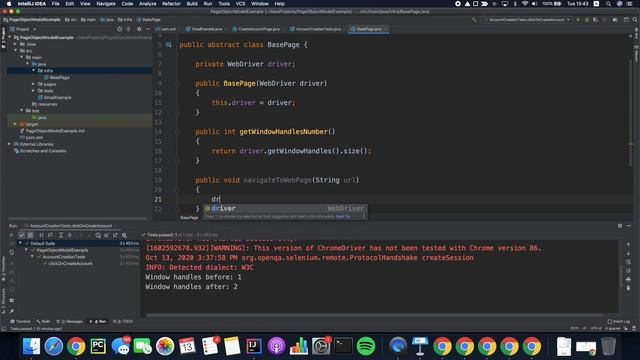The width and height of the screenshot is (640, 360).
Task: Open Project view type dropdown
Action: (23, 29)
